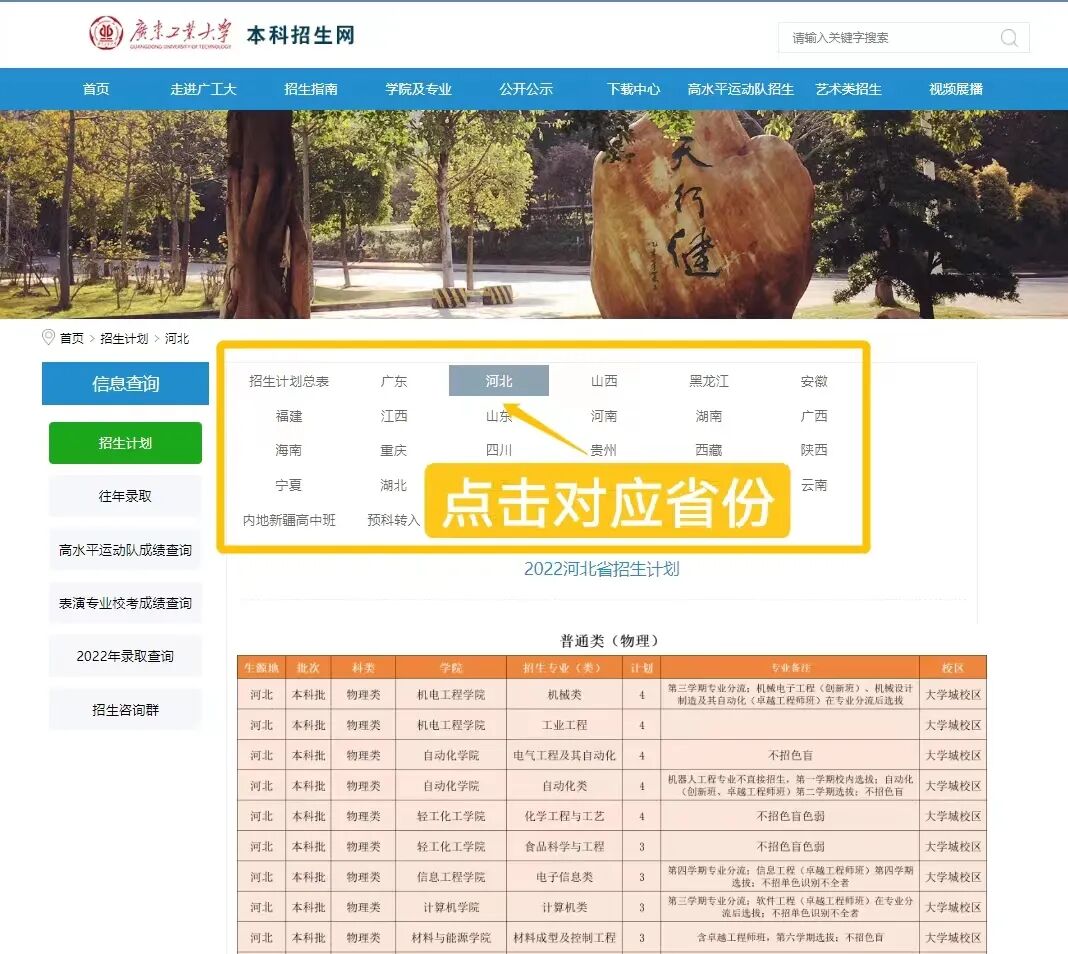Click 招生计划总表 to view the overall plan
The height and width of the screenshot is (954, 1068).
(x=289, y=380)
